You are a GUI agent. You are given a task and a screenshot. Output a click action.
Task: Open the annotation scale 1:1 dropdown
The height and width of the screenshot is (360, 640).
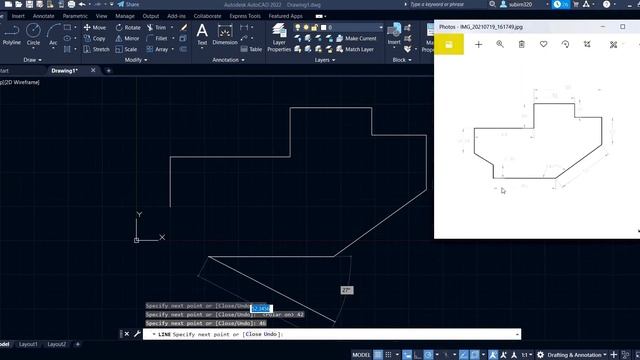point(526,355)
